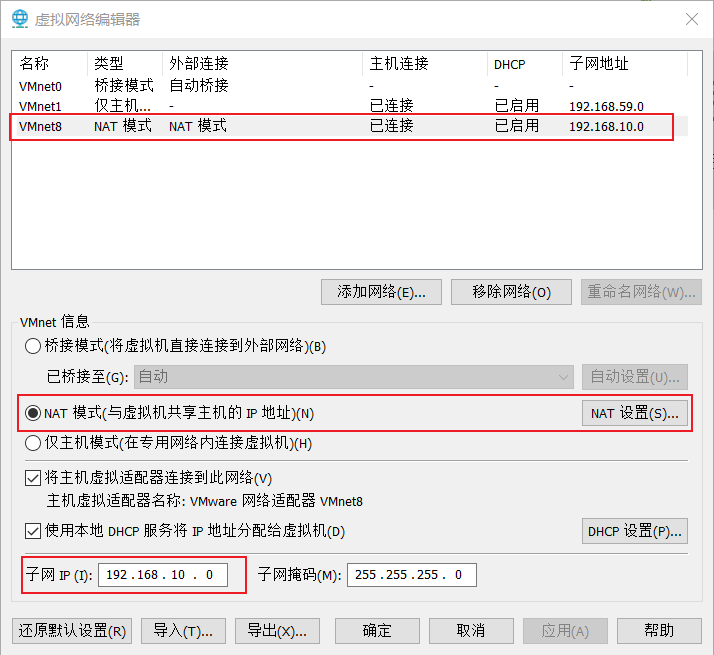Viewport: 714px width, 655px height.
Task: Click the 确定 button
Action: [x=377, y=631]
